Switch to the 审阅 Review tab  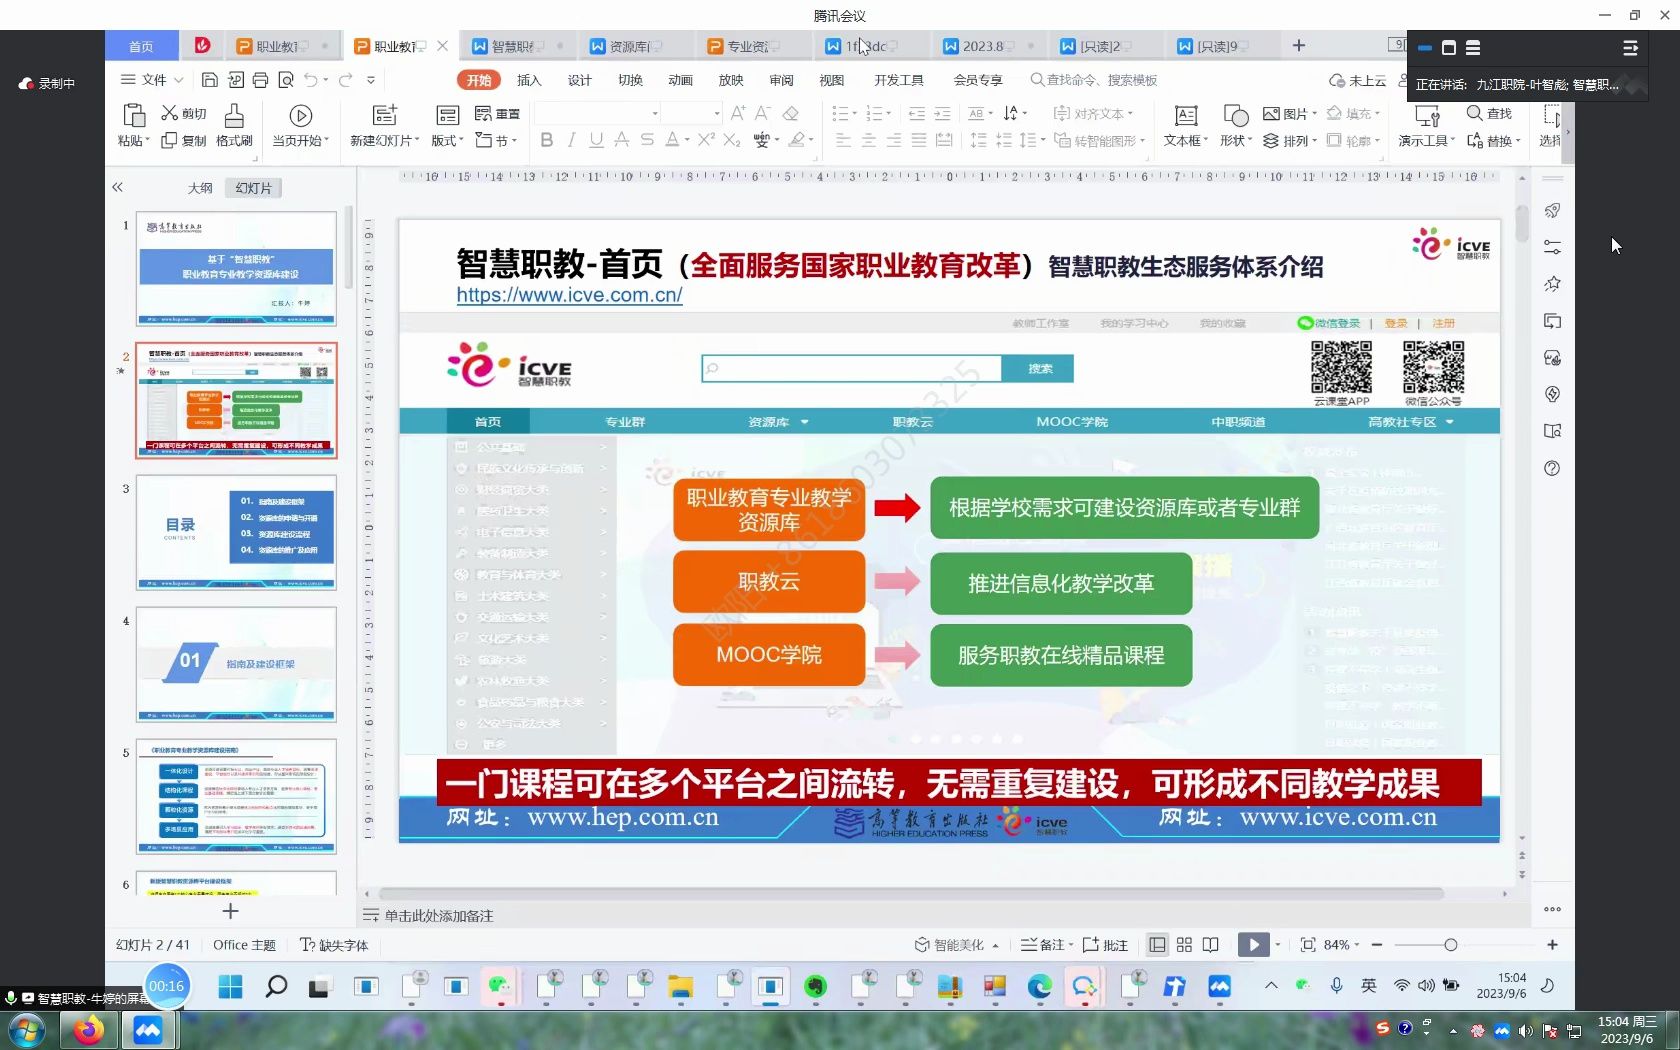click(x=782, y=80)
